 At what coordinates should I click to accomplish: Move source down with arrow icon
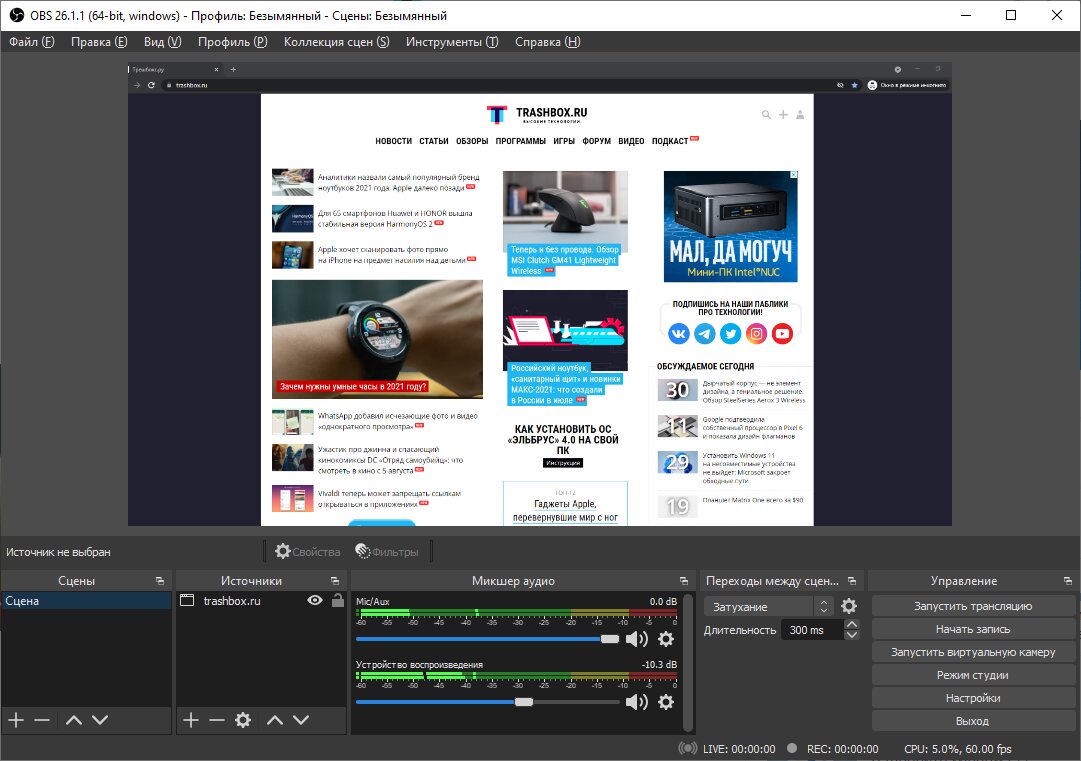(x=301, y=720)
